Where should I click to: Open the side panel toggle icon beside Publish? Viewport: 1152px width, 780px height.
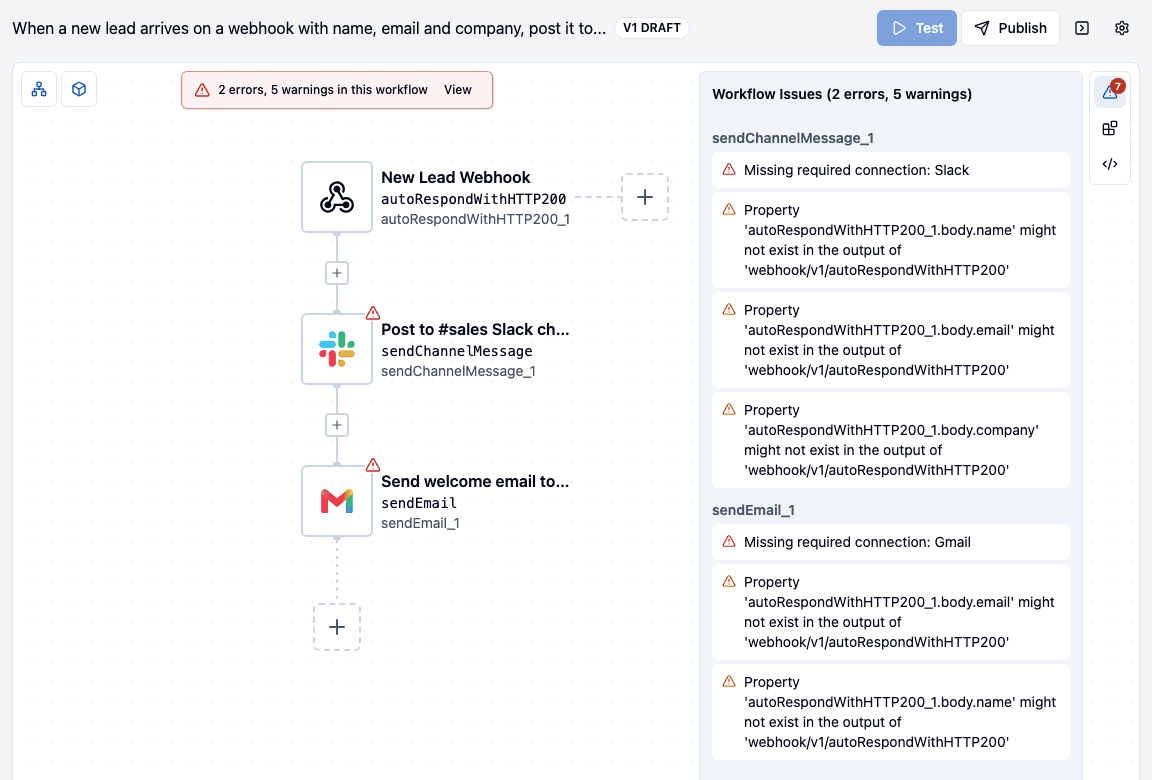pyautogui.click(x=1081, y=28)
